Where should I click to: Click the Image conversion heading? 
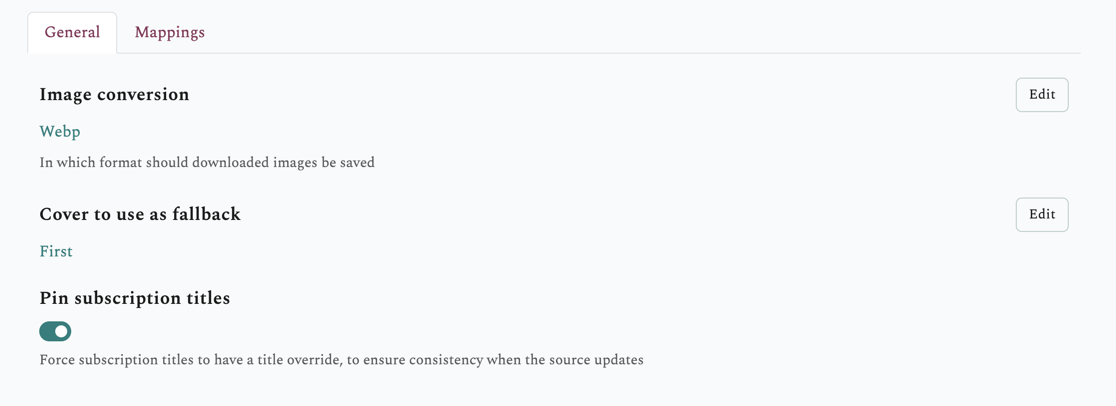pyautogui.click(x=114, y=94)
